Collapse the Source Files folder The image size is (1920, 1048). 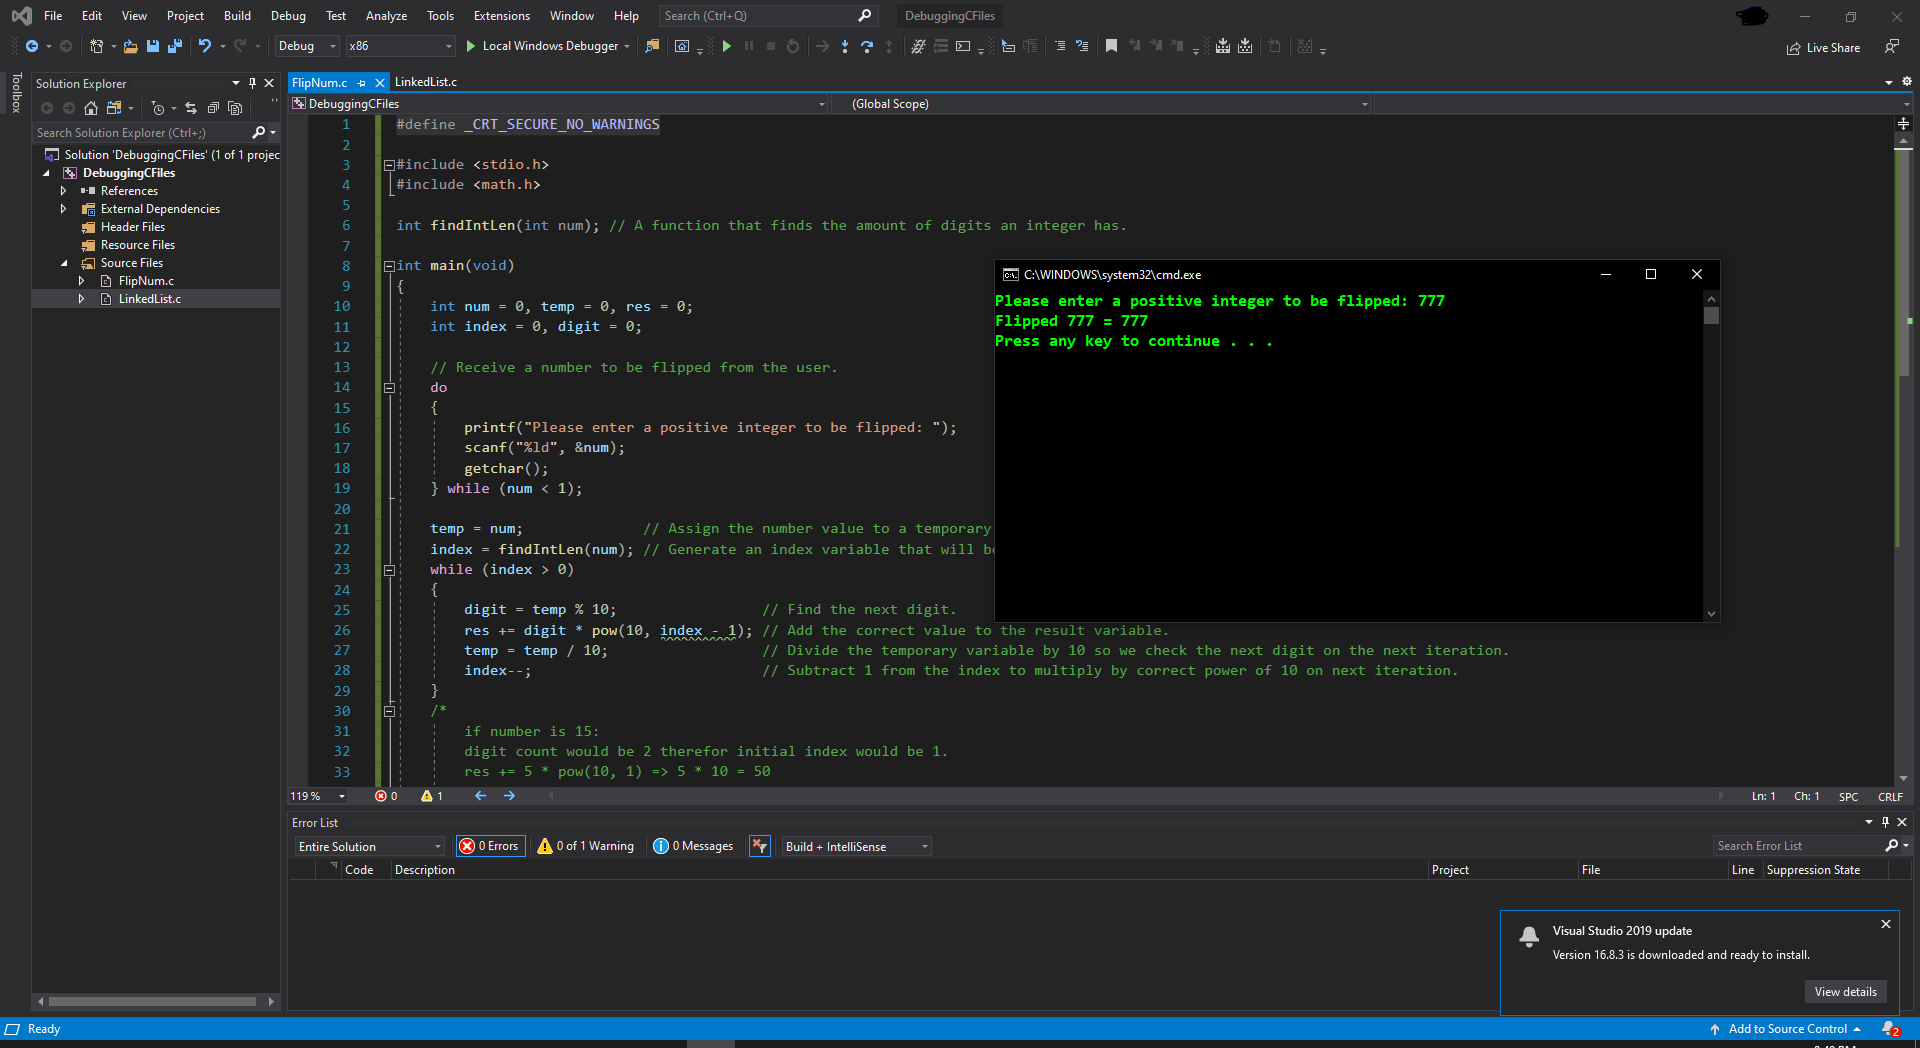click(63, 263)
